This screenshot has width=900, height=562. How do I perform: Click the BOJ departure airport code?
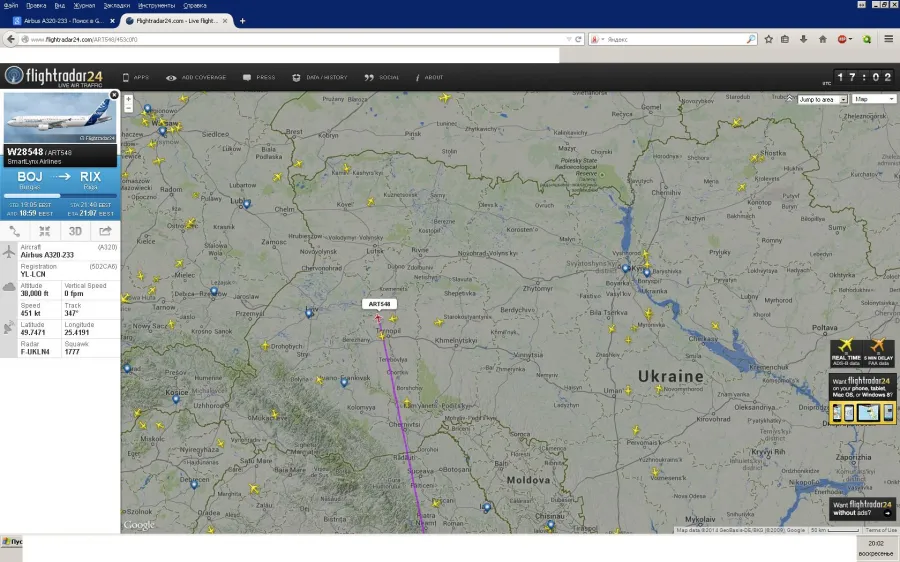(30, 177)
